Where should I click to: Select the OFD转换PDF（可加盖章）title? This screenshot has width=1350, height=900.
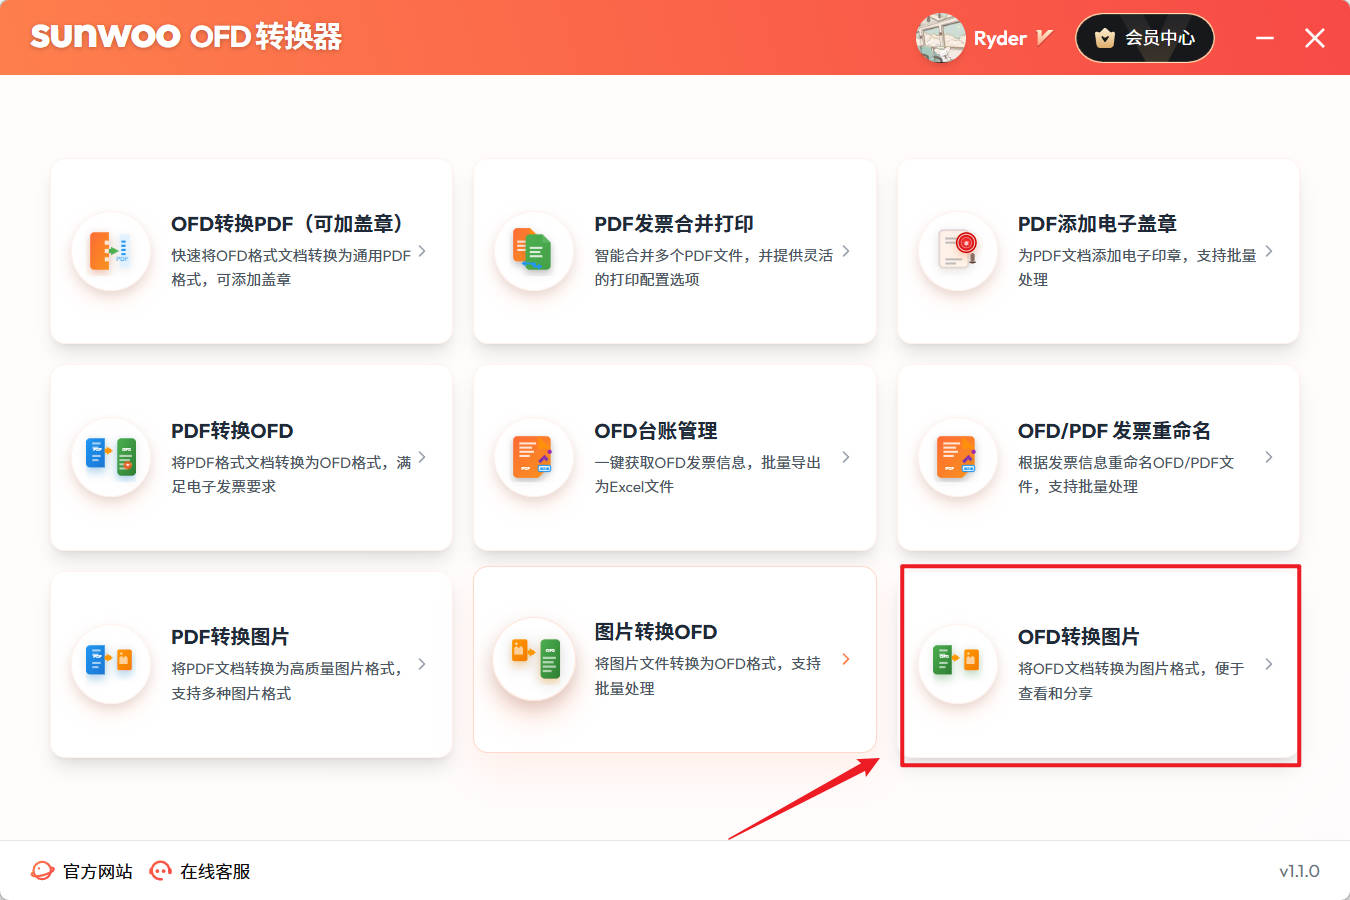[287, 224]
